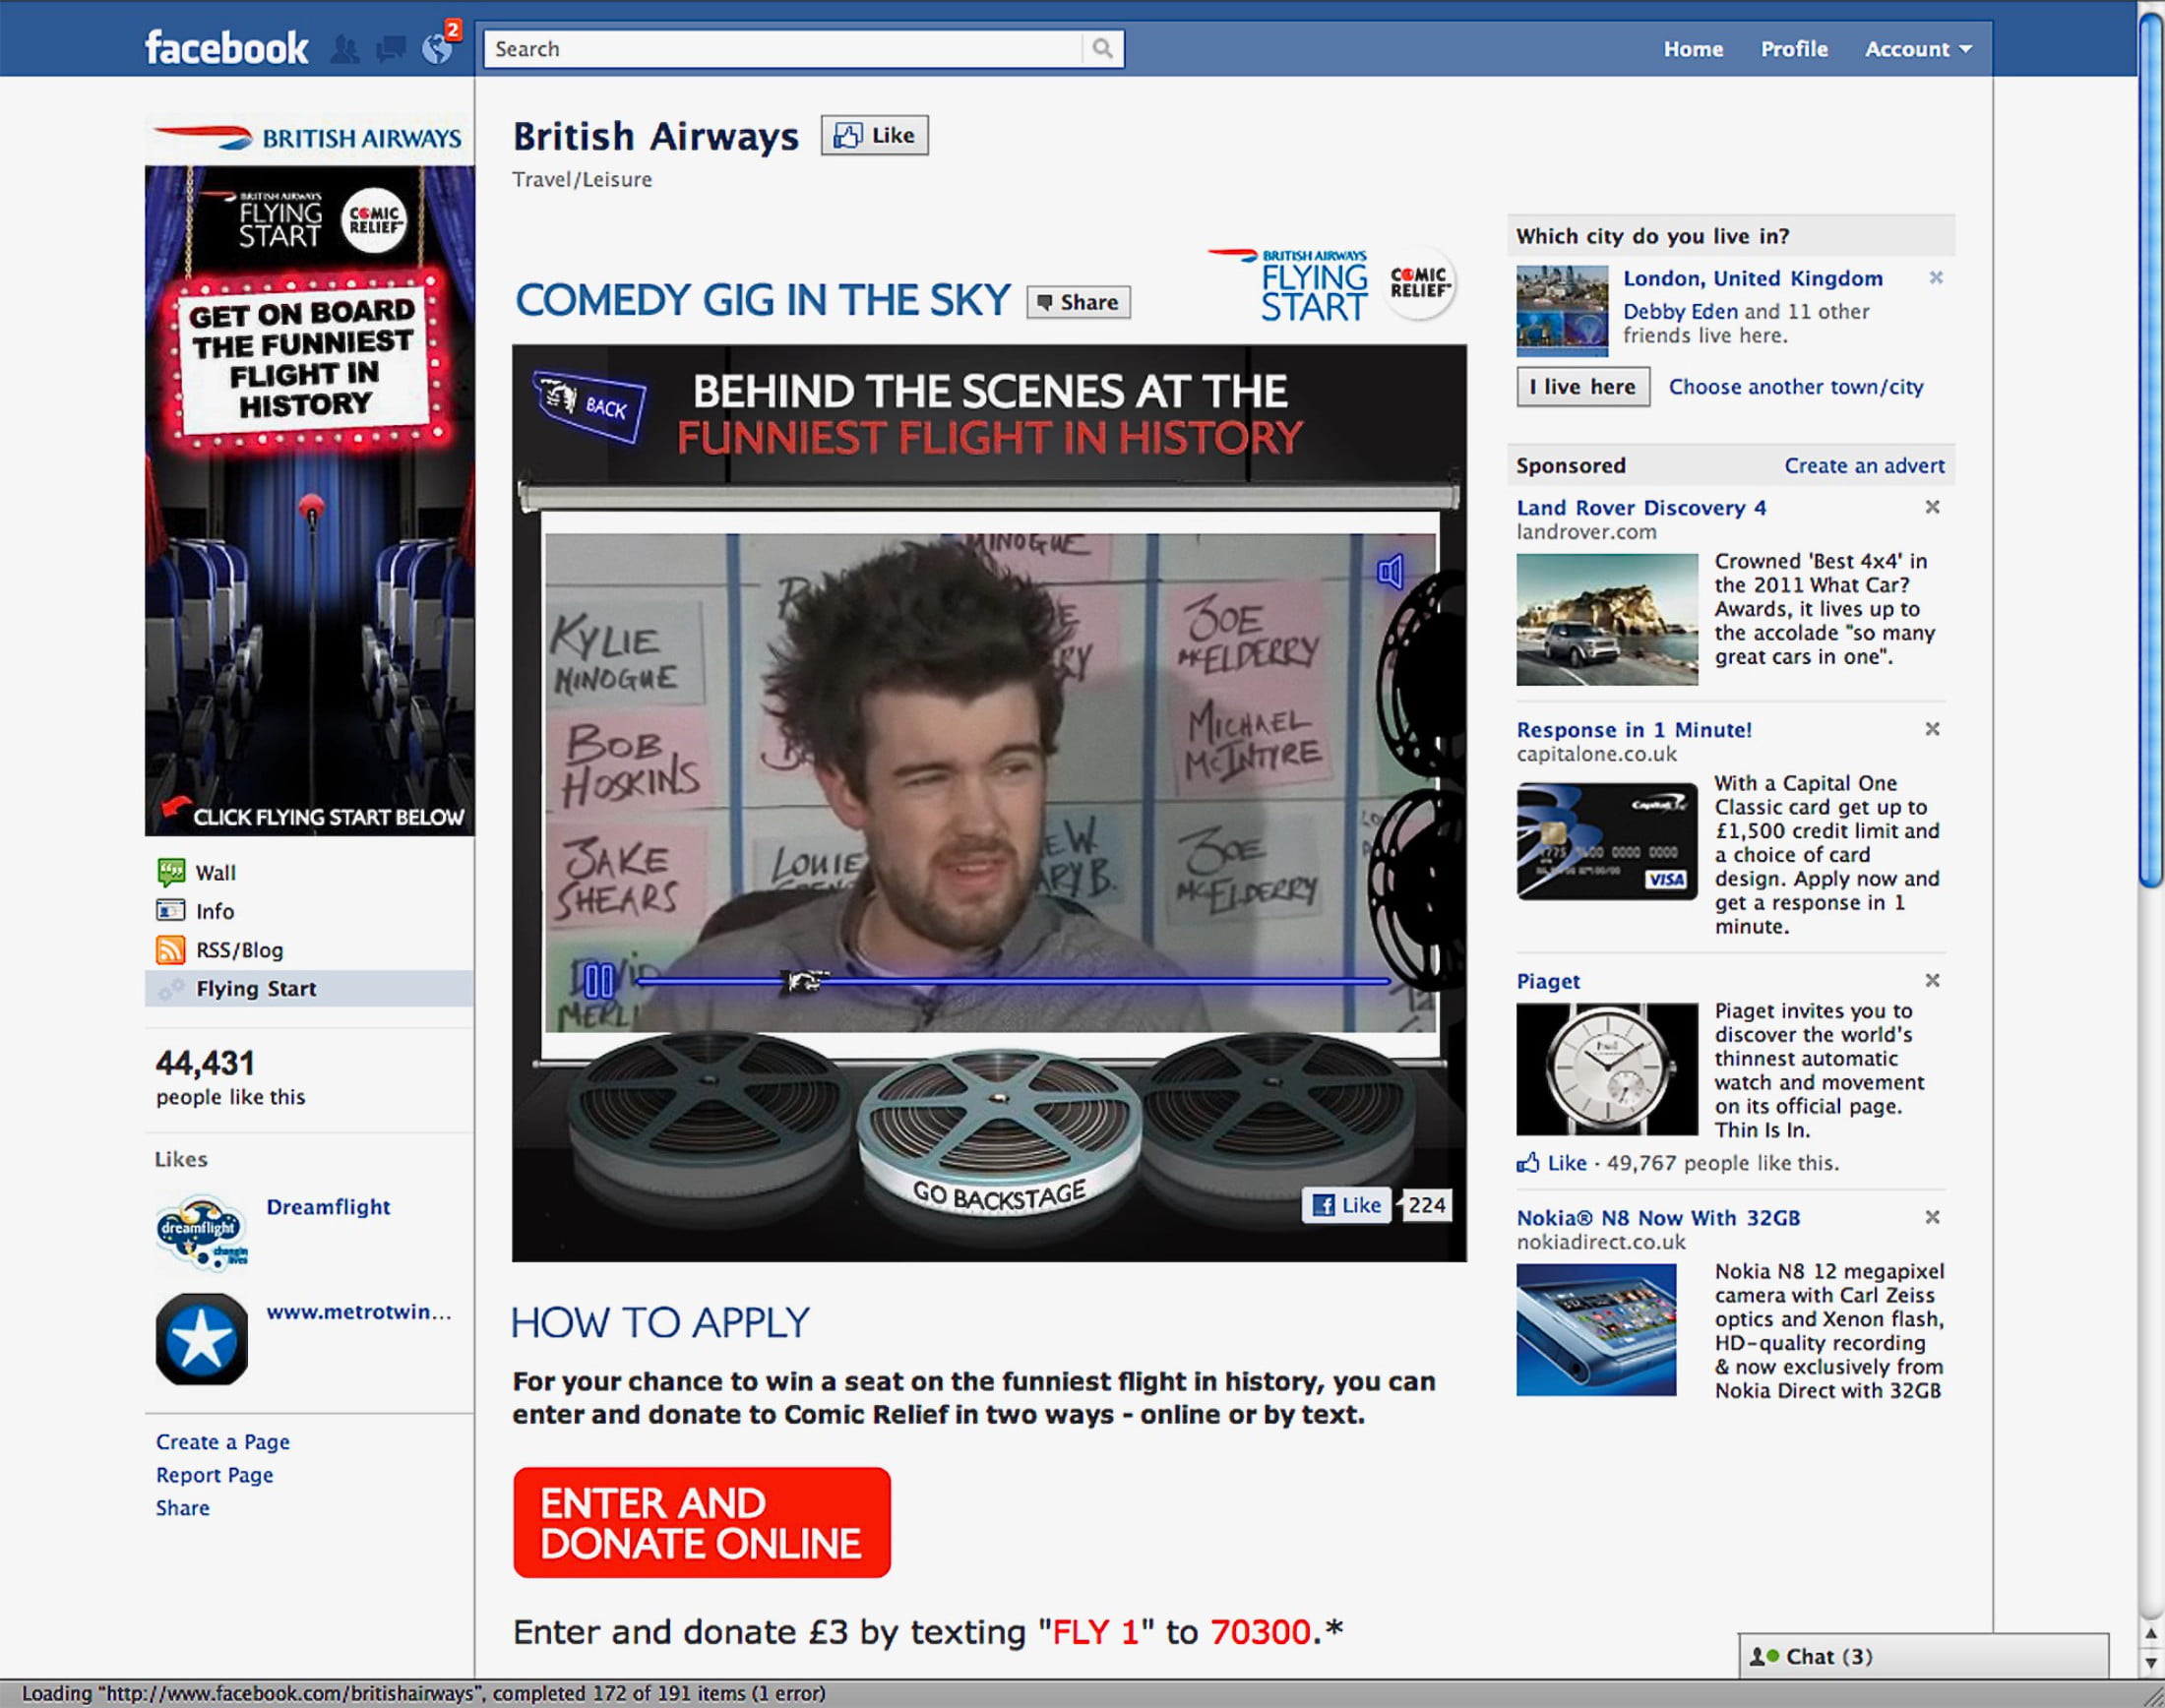Mute the video using speaker icon
Image resolution: width=2165 pixels, height=1708 pixels.
1390,572
